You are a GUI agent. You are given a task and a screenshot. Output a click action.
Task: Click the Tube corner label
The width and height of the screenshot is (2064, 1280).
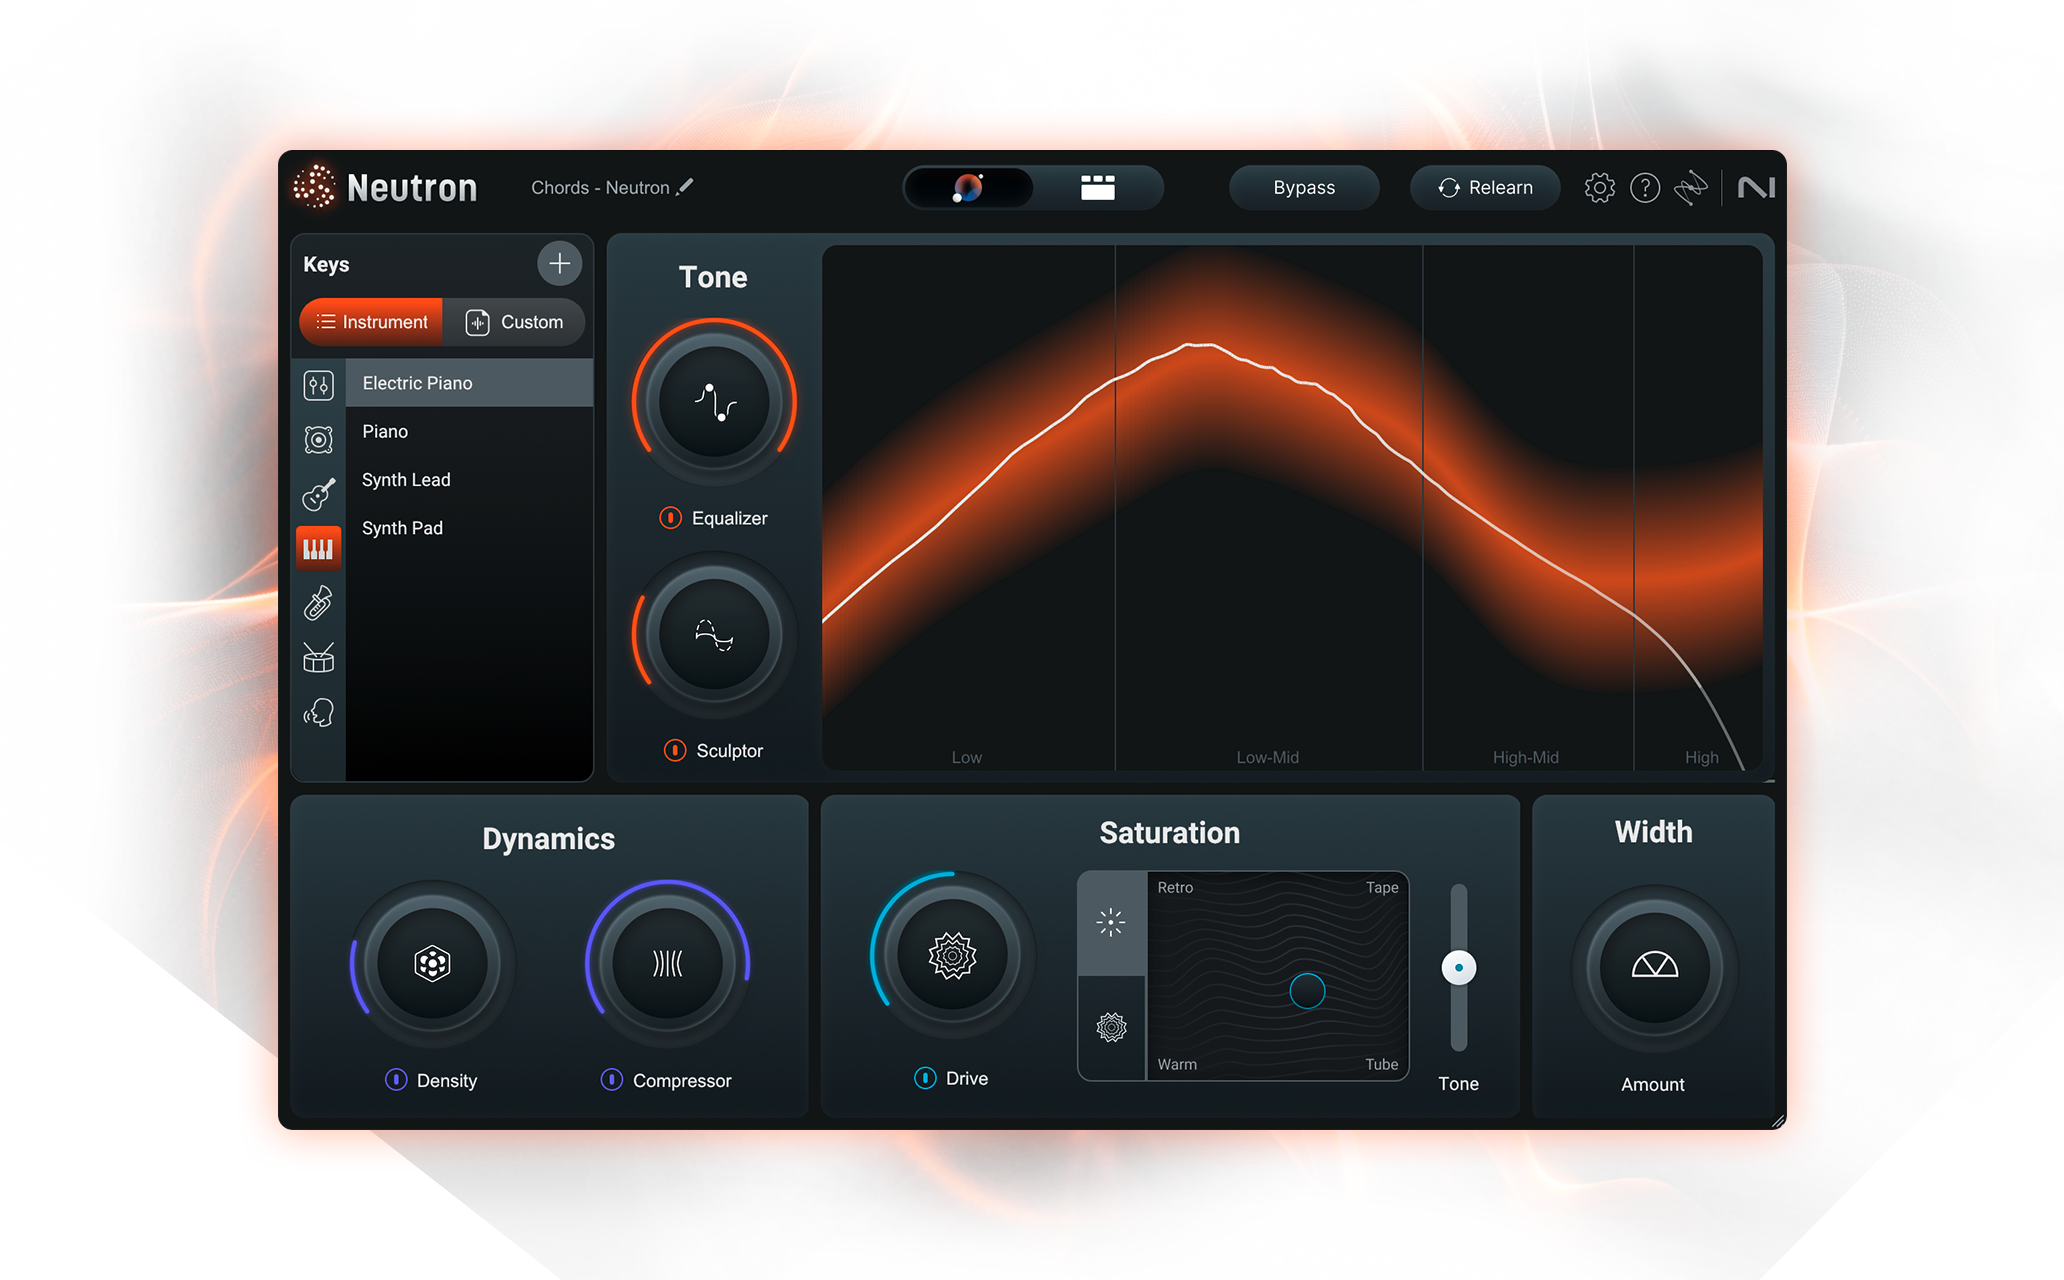pyautogui.click(x=1382, y=1064)
